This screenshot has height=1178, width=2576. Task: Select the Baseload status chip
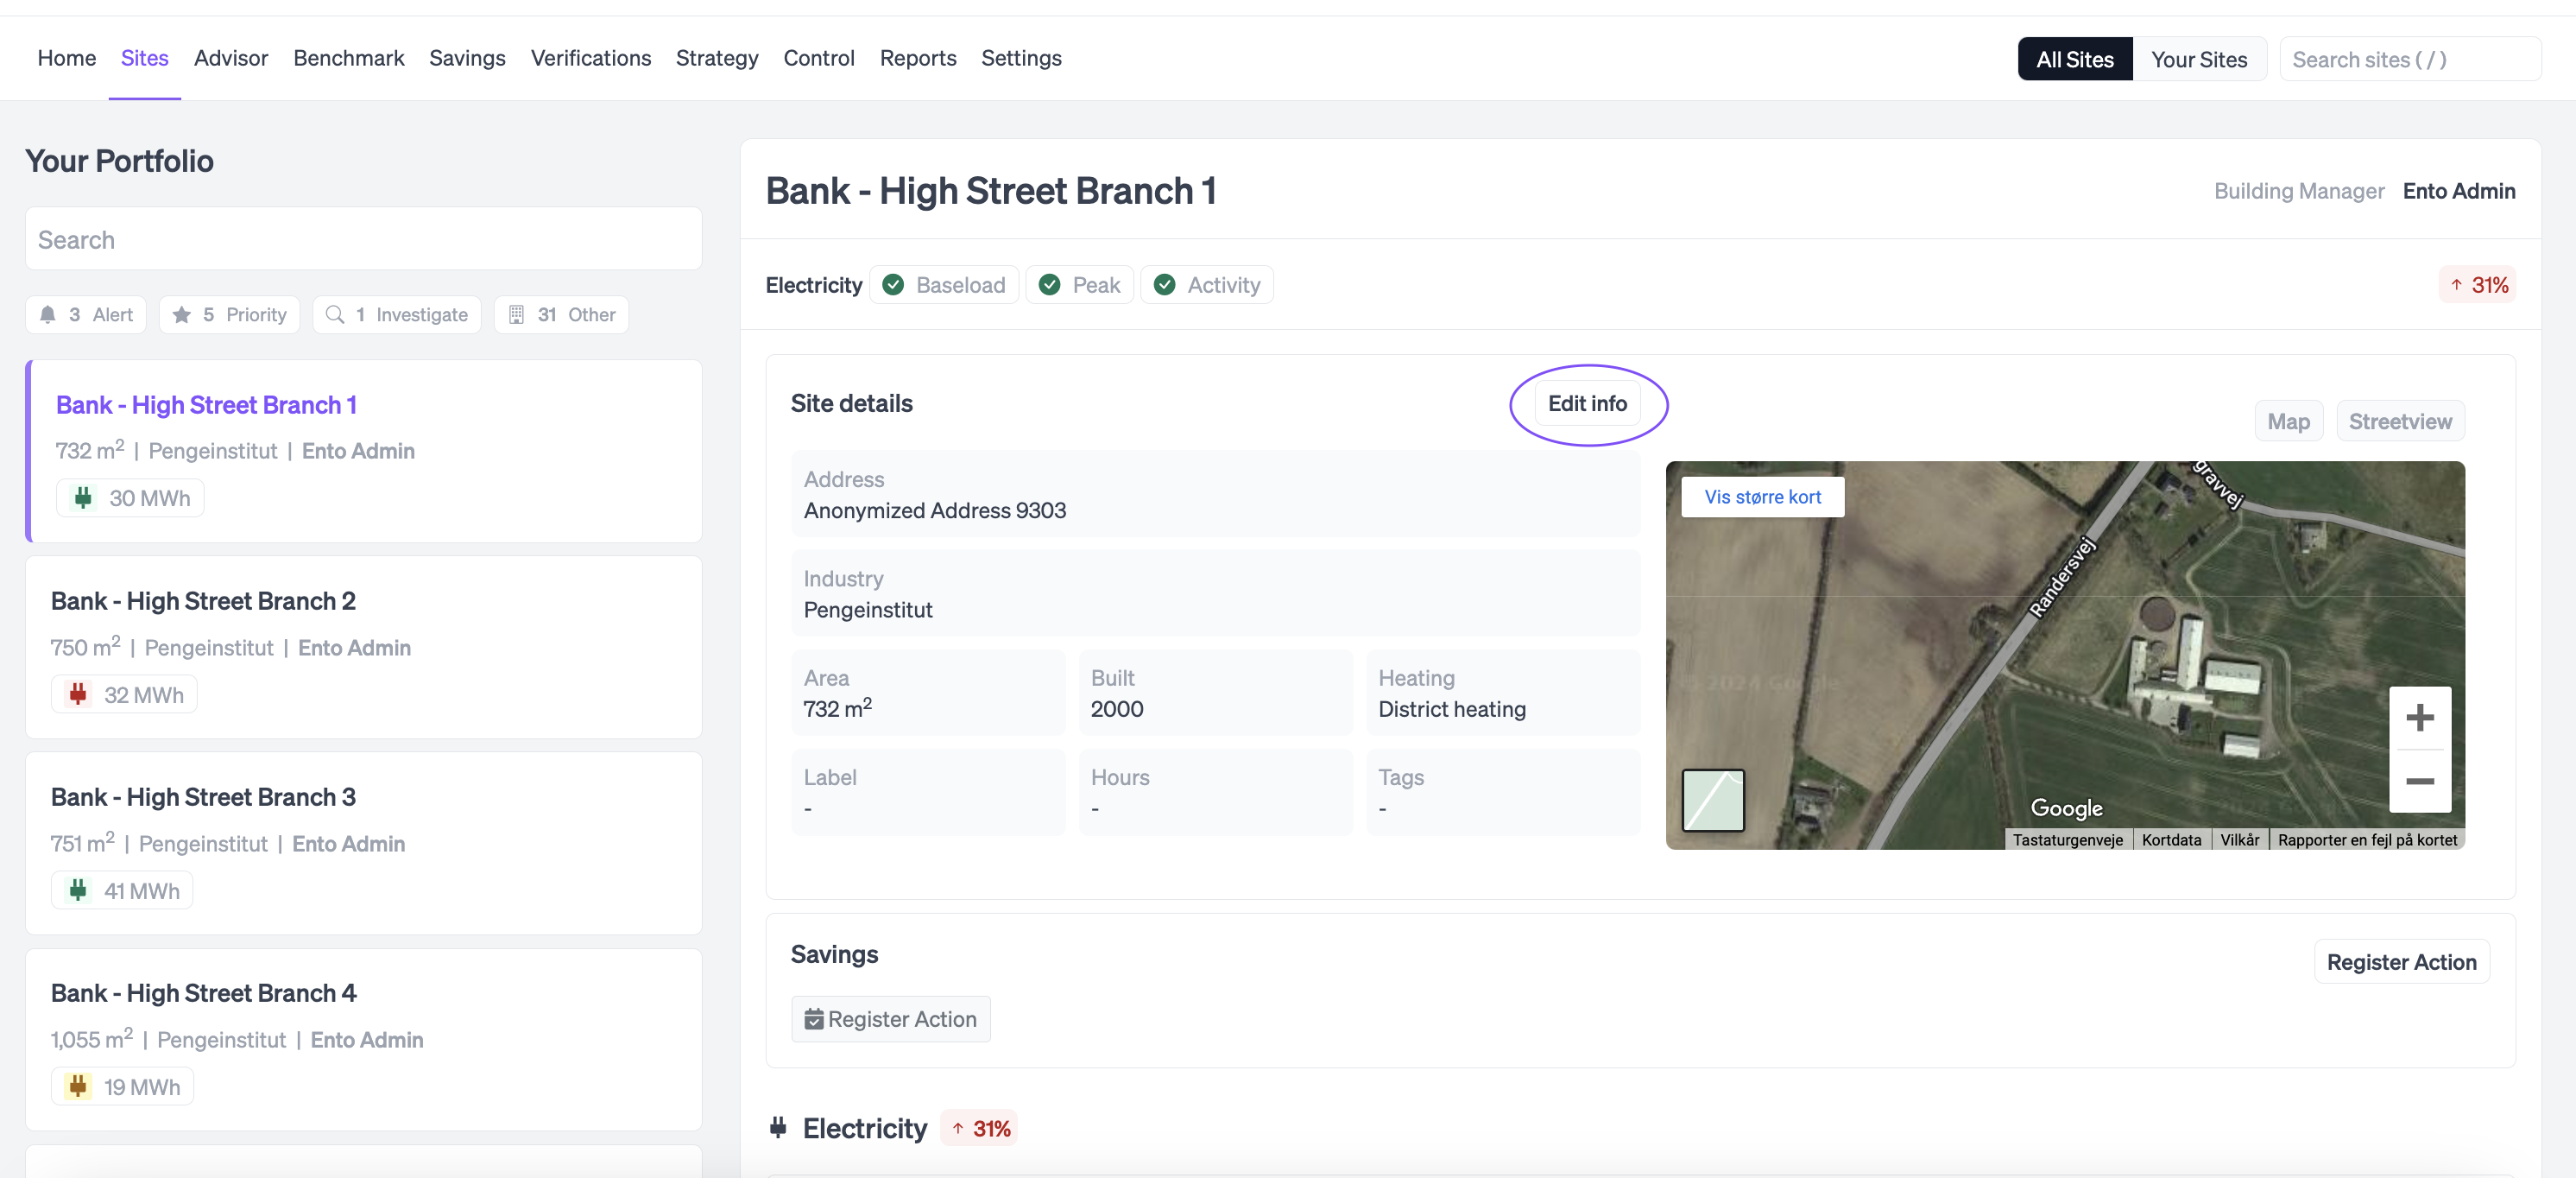click(944, 285)
